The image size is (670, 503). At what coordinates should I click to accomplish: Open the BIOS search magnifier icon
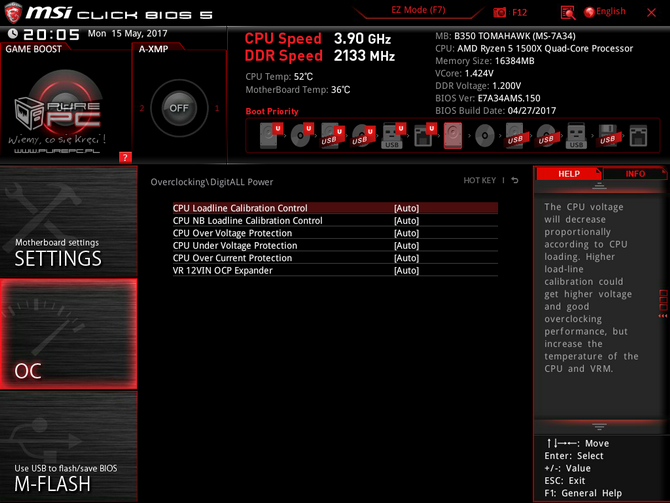pyautogui.click(x=567, y=13)
